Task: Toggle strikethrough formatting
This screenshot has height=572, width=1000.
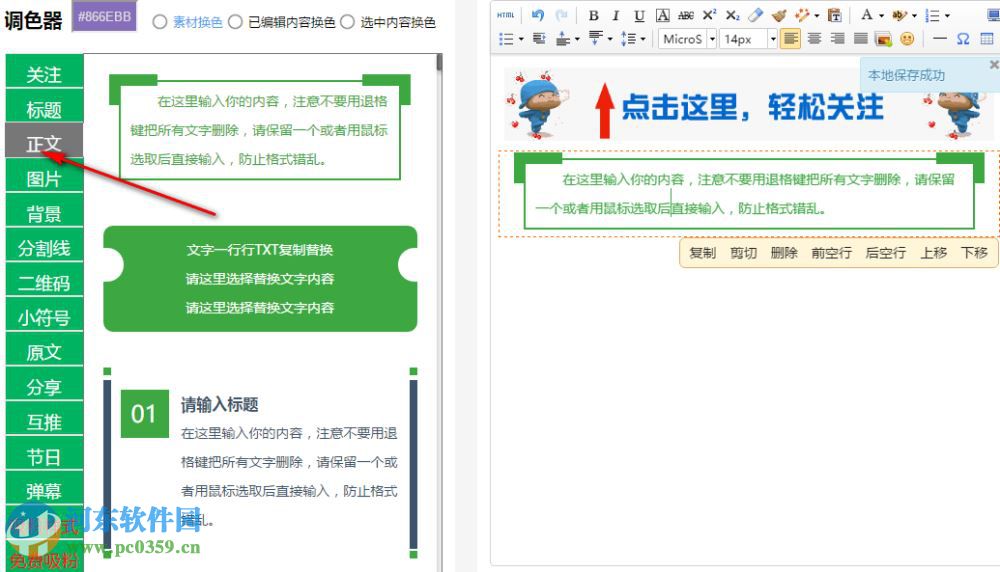Action: (686, 15)
